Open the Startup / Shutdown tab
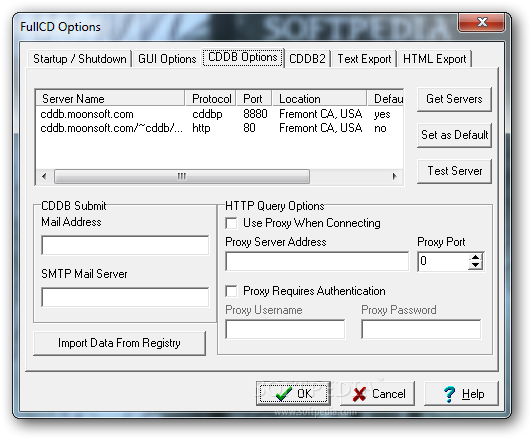Viewport: 532px width, 439px height. point(79,59)
